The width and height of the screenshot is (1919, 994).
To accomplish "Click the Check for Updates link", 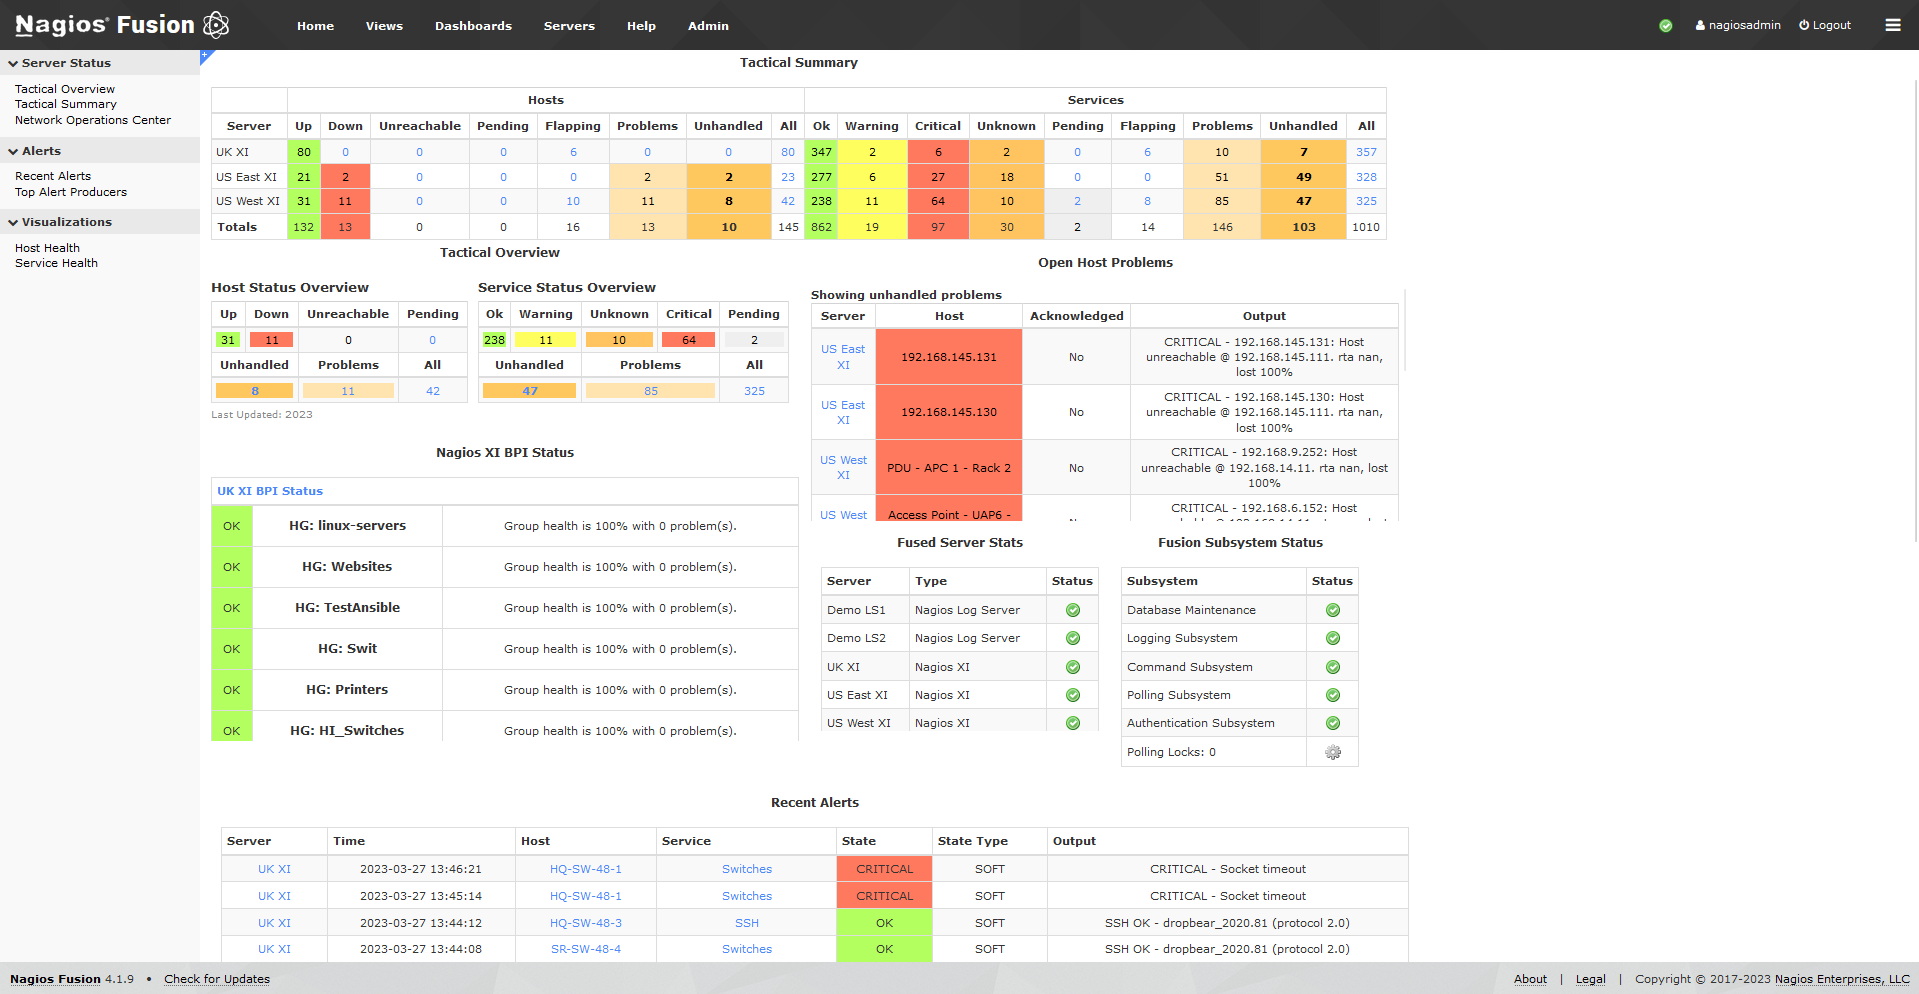I will 217,978.
